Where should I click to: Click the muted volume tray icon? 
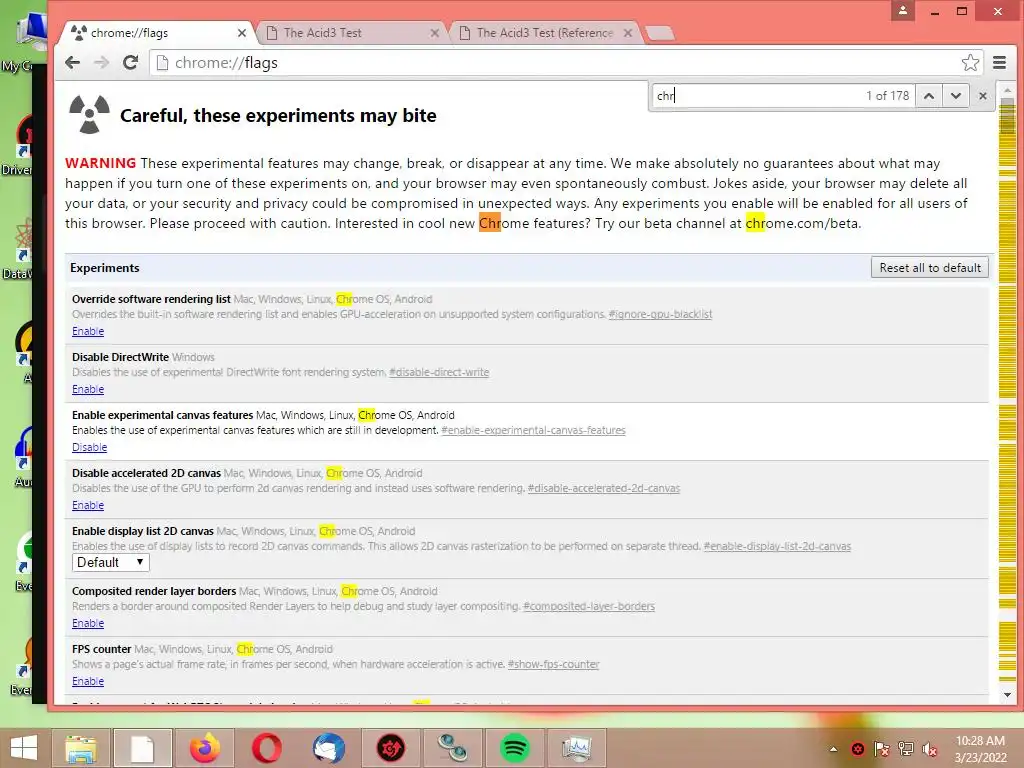(x=930, y=749)
